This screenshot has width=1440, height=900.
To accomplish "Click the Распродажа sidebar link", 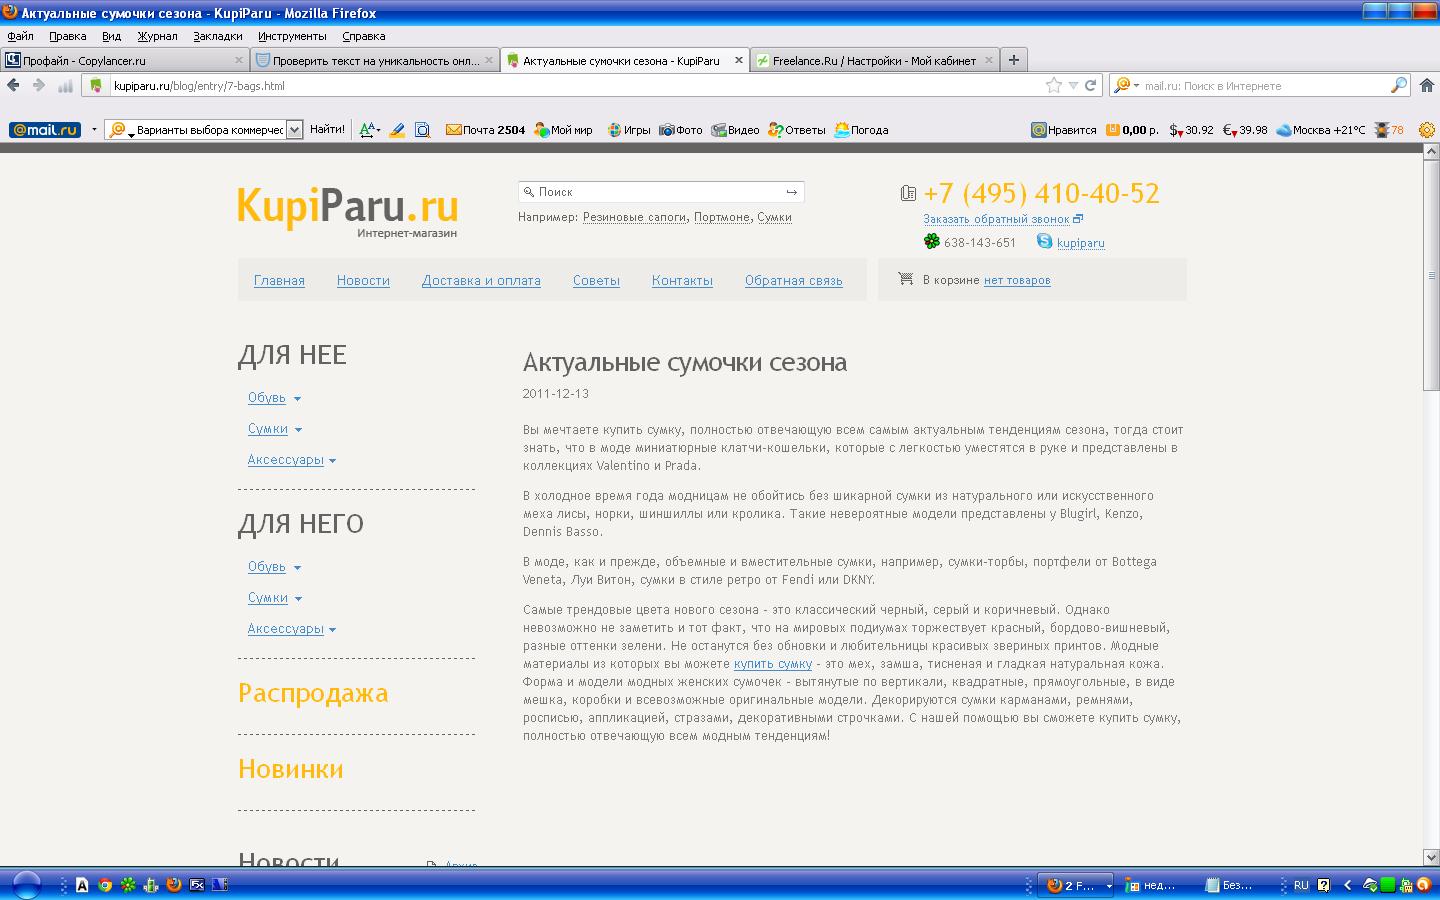I will click(313, 693).
